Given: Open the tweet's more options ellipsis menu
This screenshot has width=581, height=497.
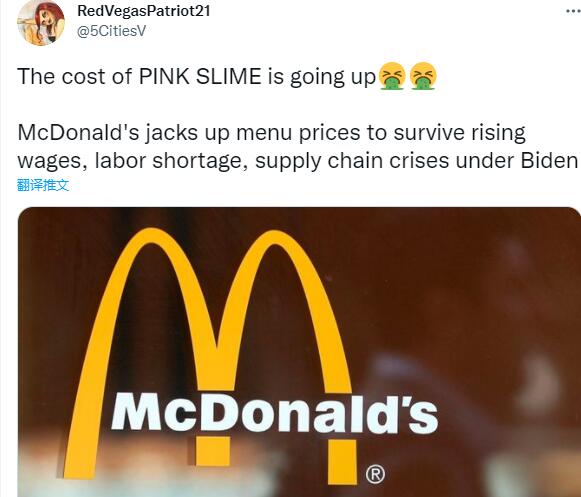Looking at the screenshot, I should [574, 11].
